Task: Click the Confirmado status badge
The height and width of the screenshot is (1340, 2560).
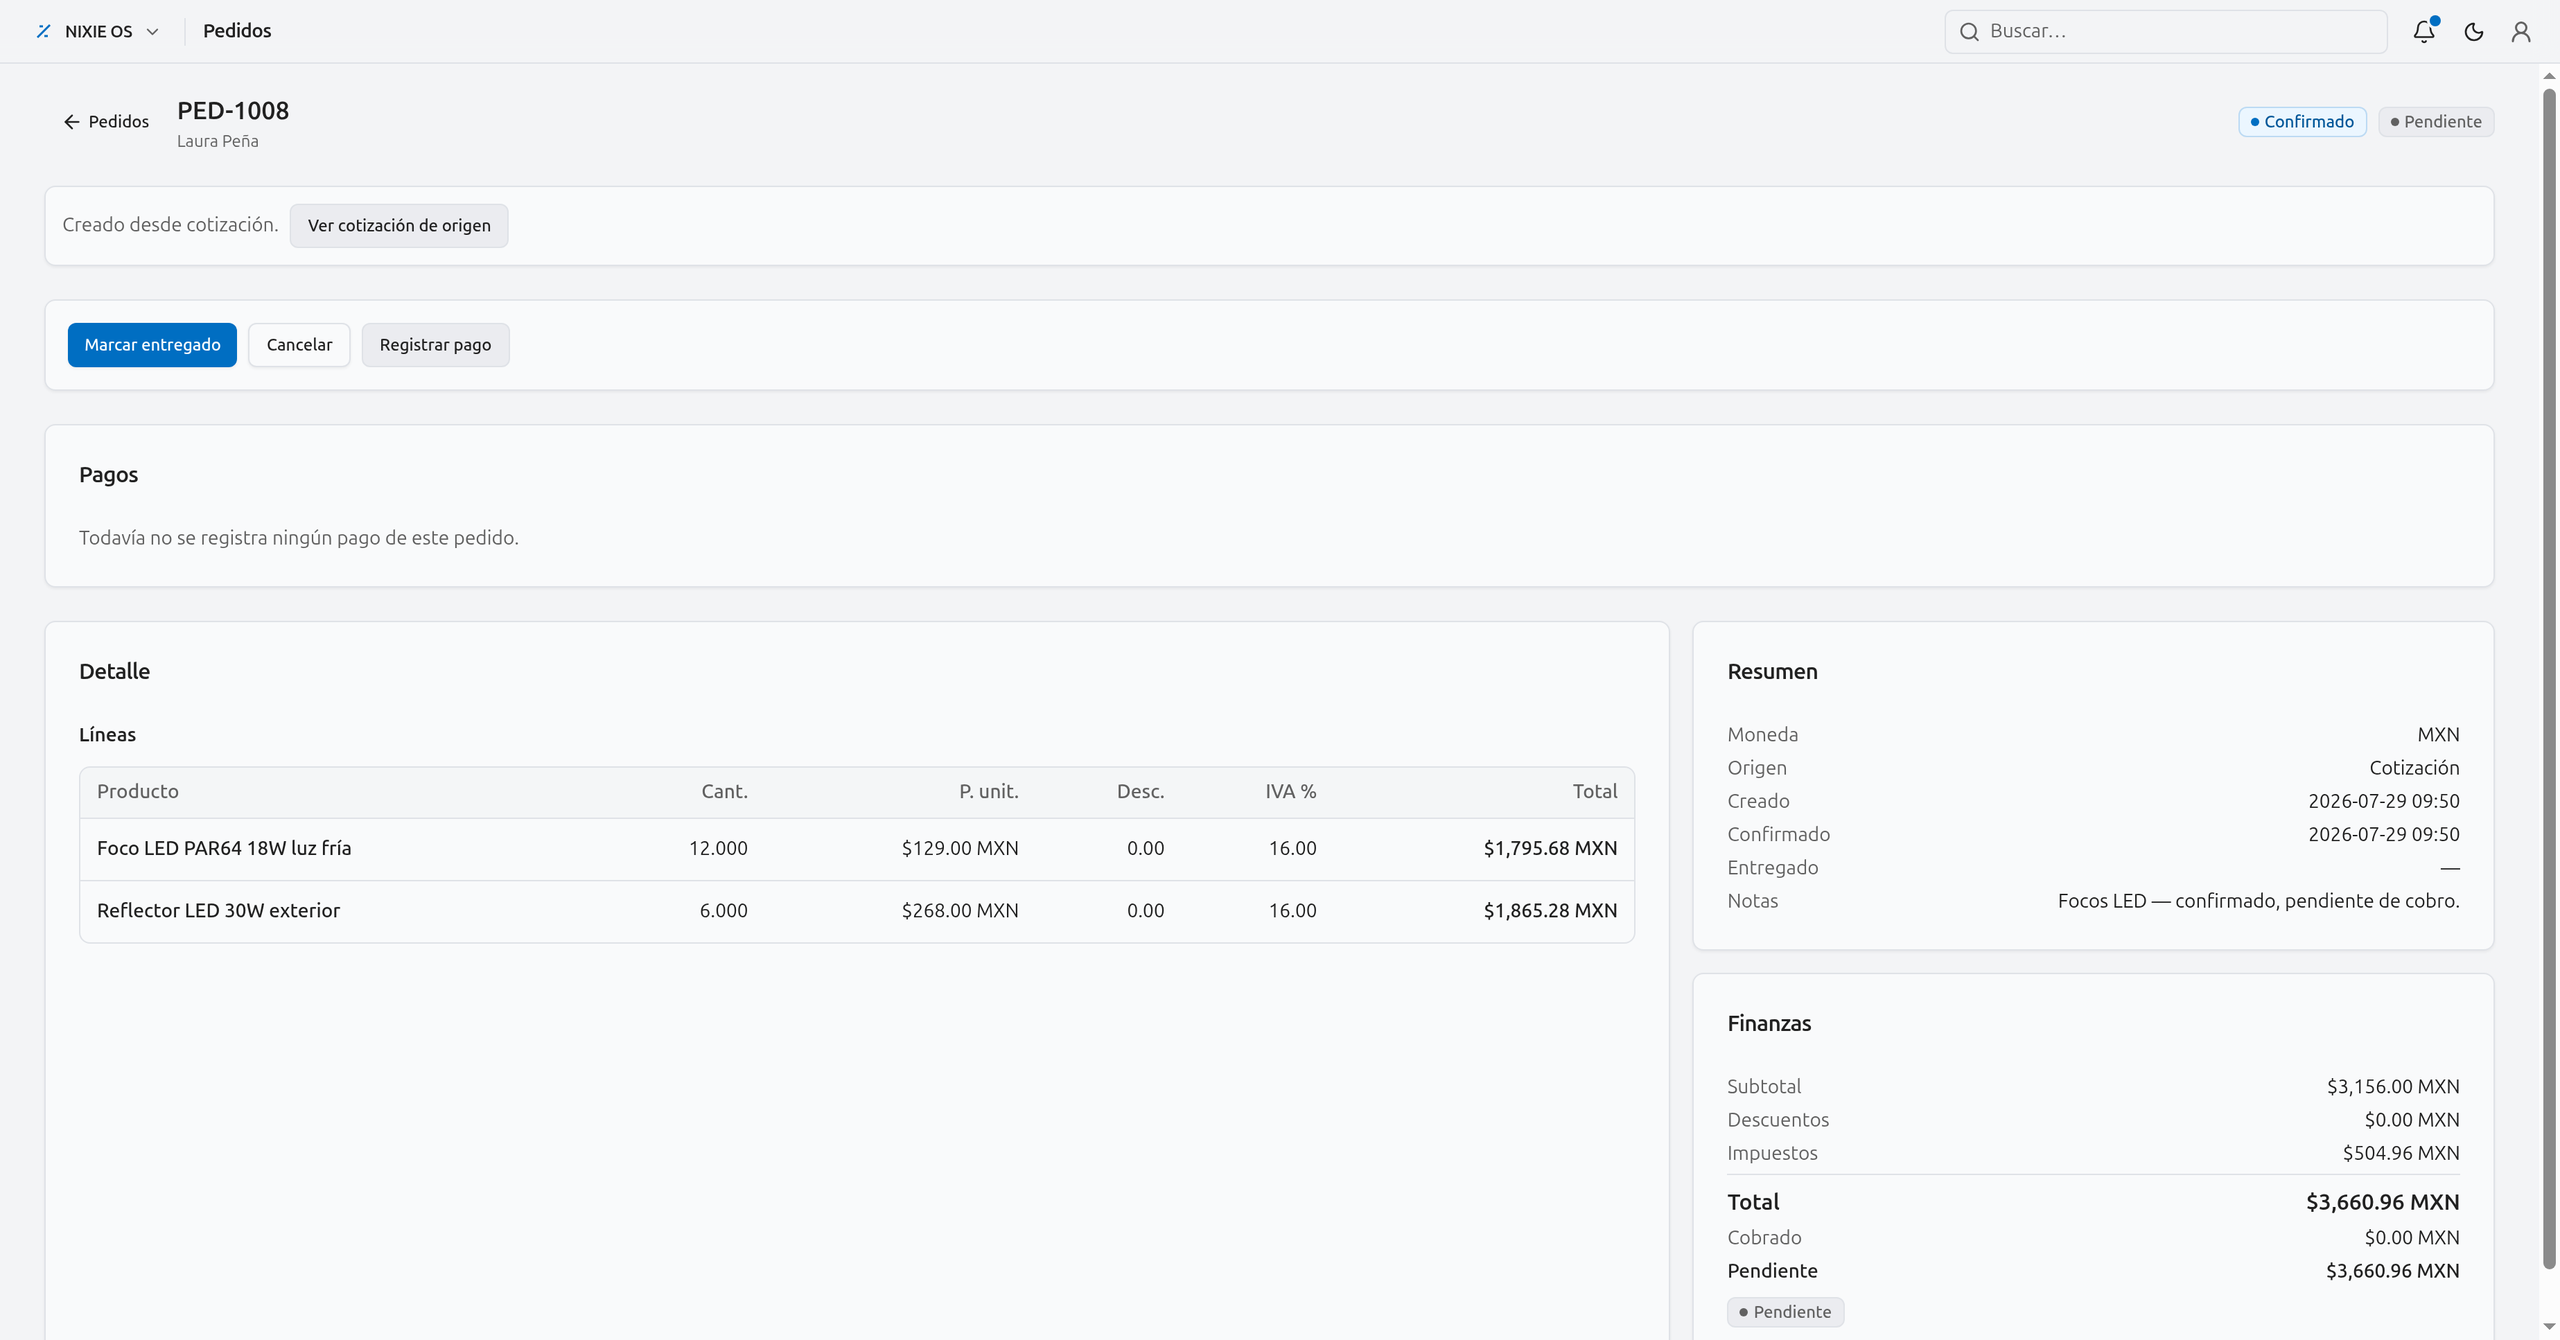Action: (2302, 121)
